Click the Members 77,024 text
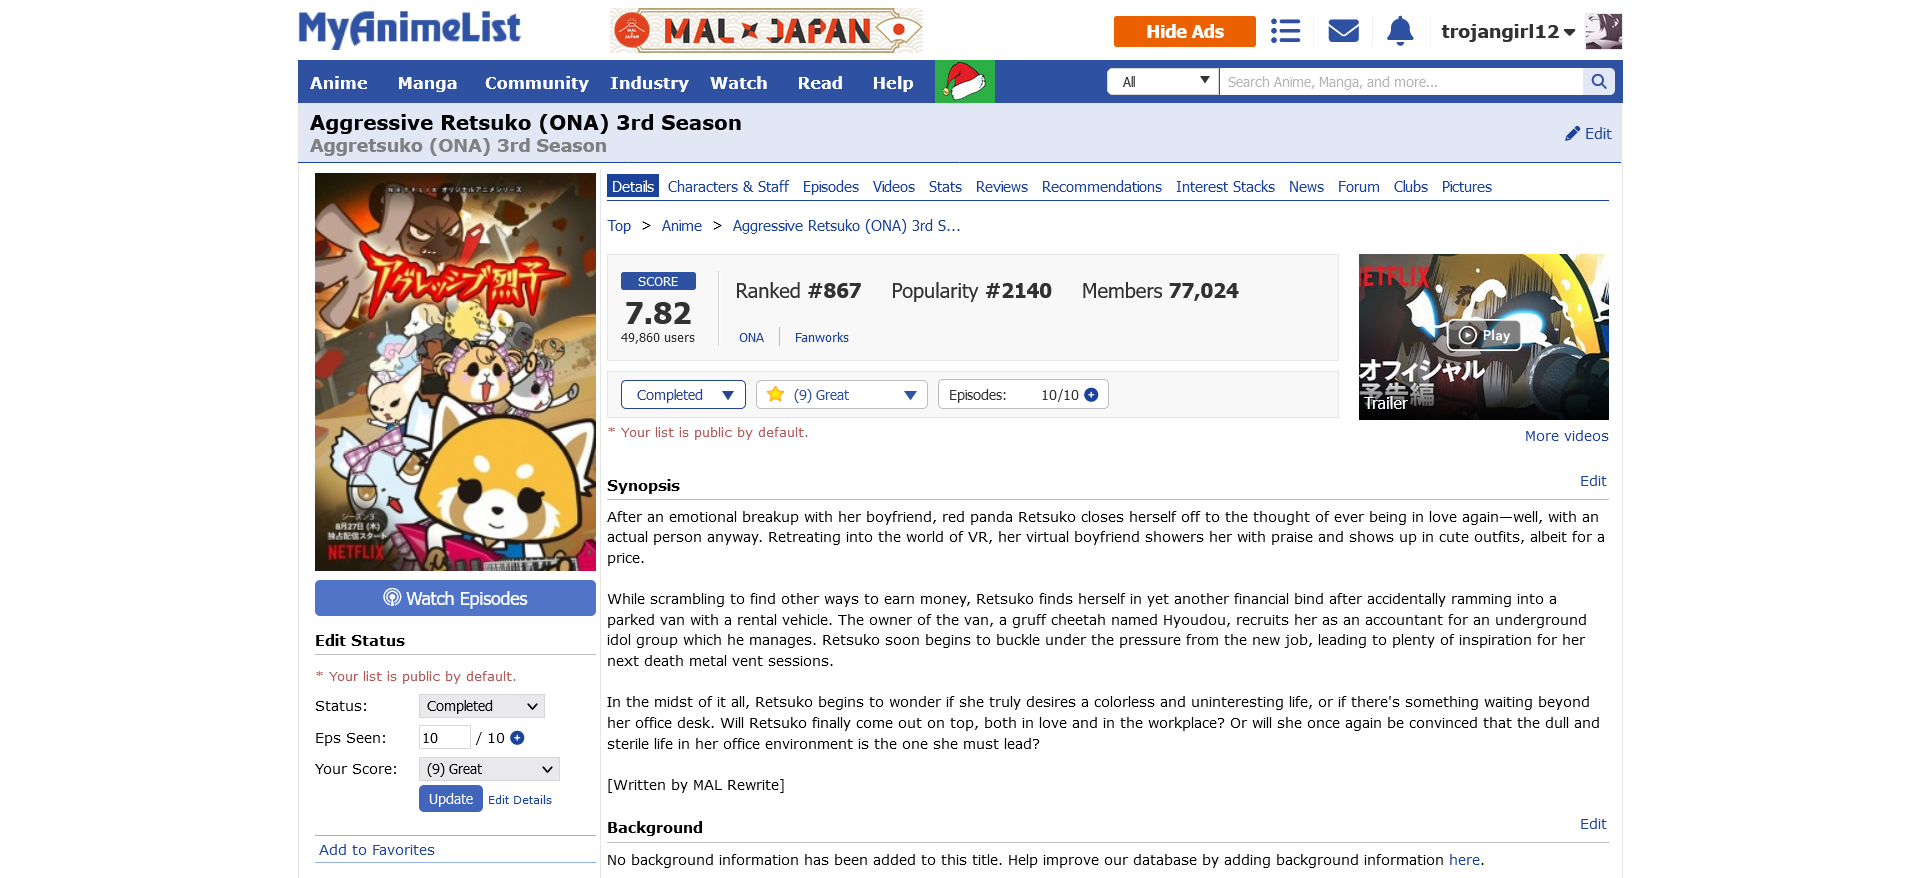The height and width of the screenshot is (878, 1920). (x=1160, y=291)
